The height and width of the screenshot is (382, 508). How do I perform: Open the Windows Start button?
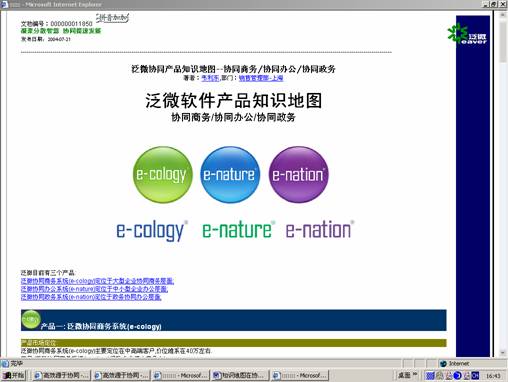click(13, 375)
